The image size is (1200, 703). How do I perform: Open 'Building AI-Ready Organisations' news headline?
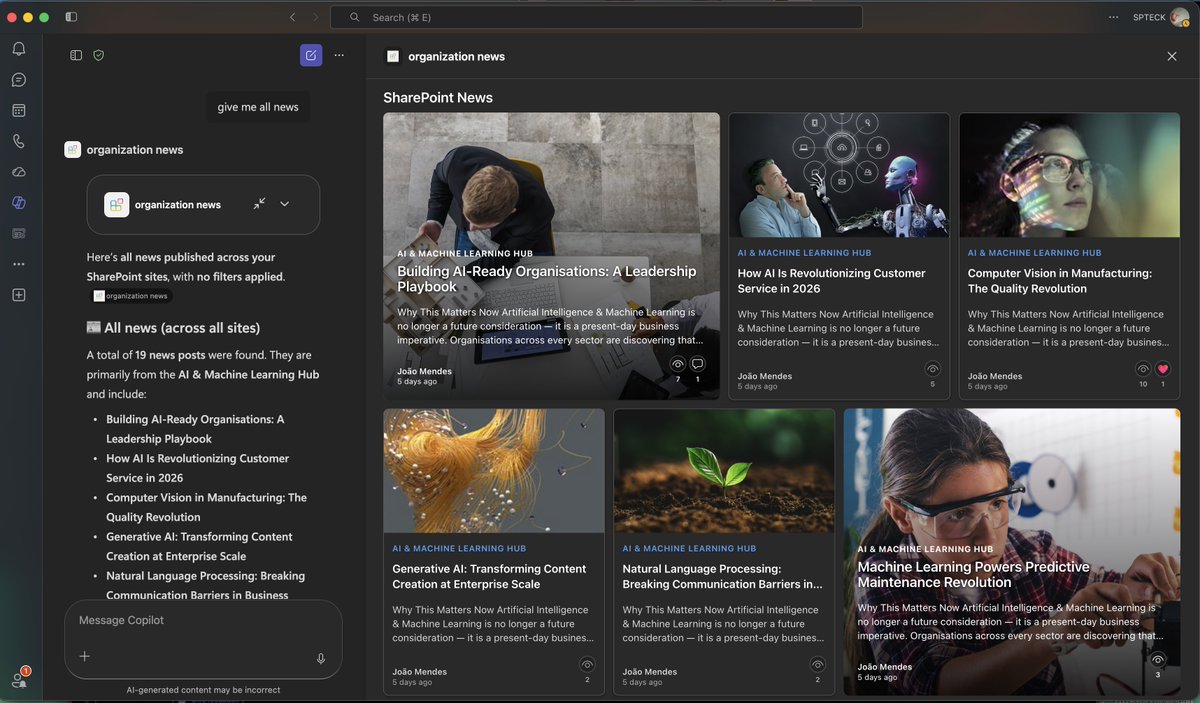tap(546, 279)
